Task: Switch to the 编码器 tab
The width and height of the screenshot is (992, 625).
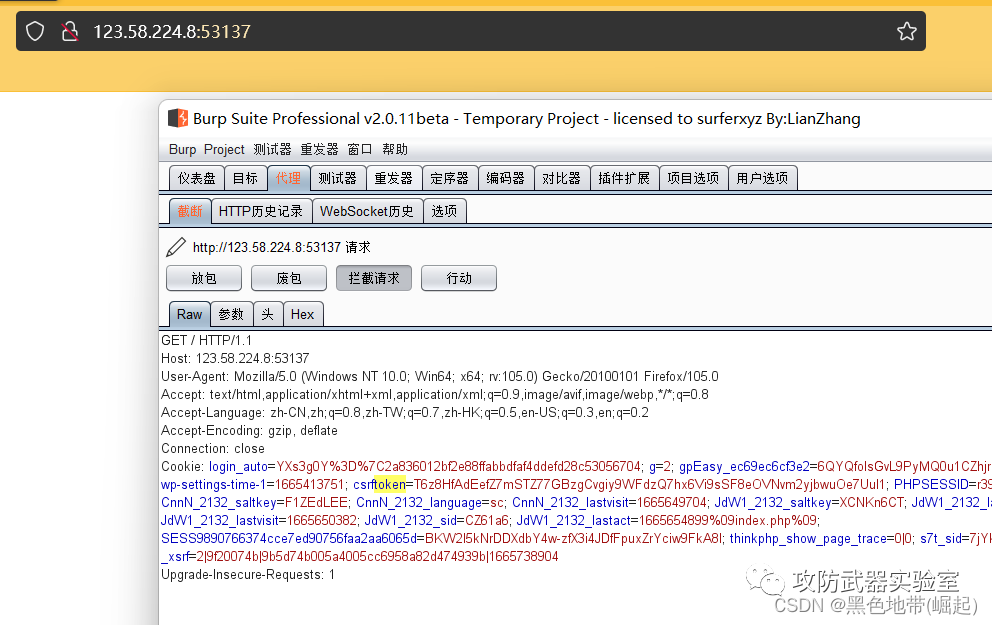Action: (505, 178)
